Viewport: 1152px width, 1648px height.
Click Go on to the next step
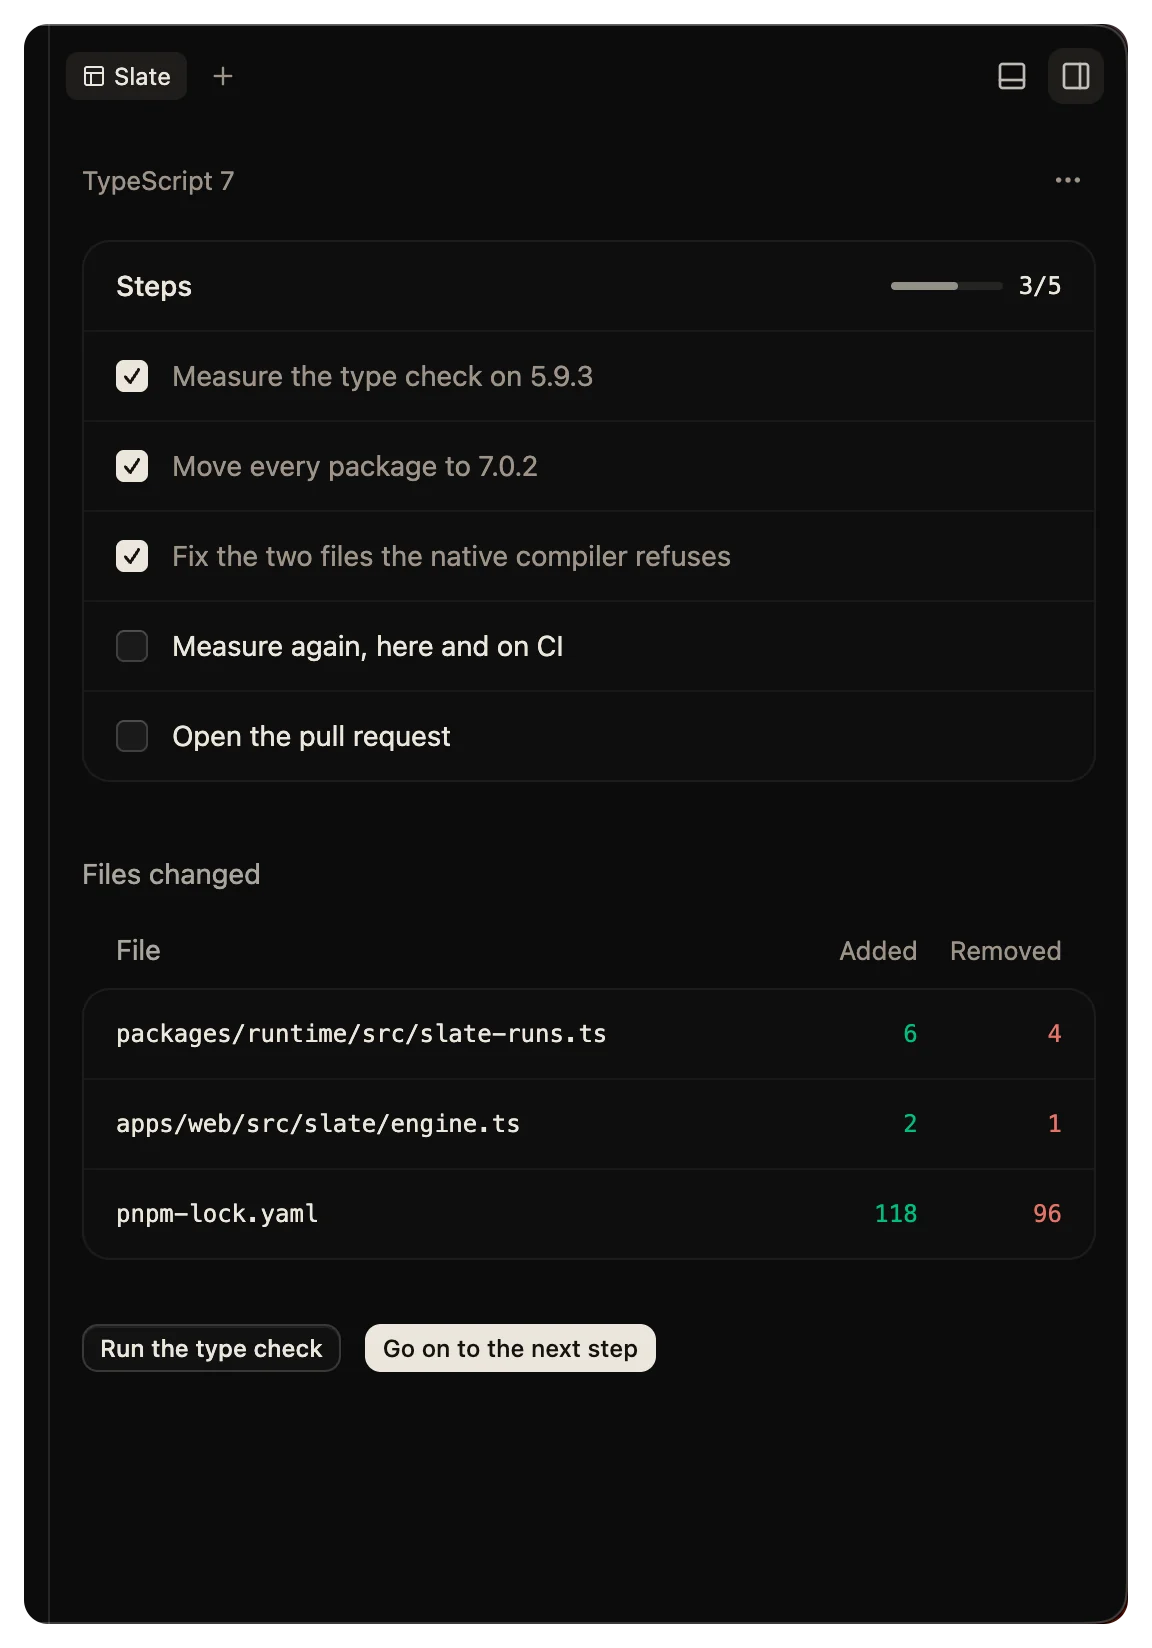[510, 1348]
